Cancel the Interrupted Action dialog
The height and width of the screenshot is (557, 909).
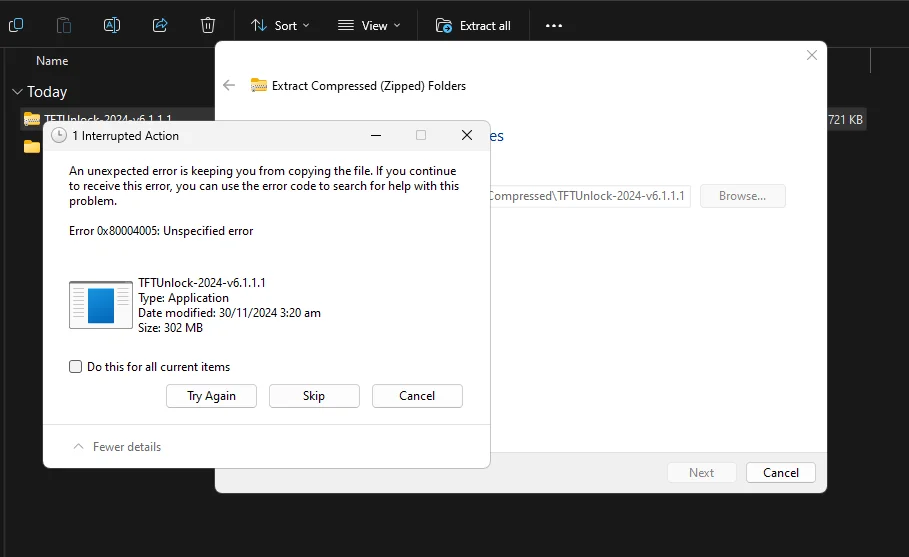[x=417, y=396]
